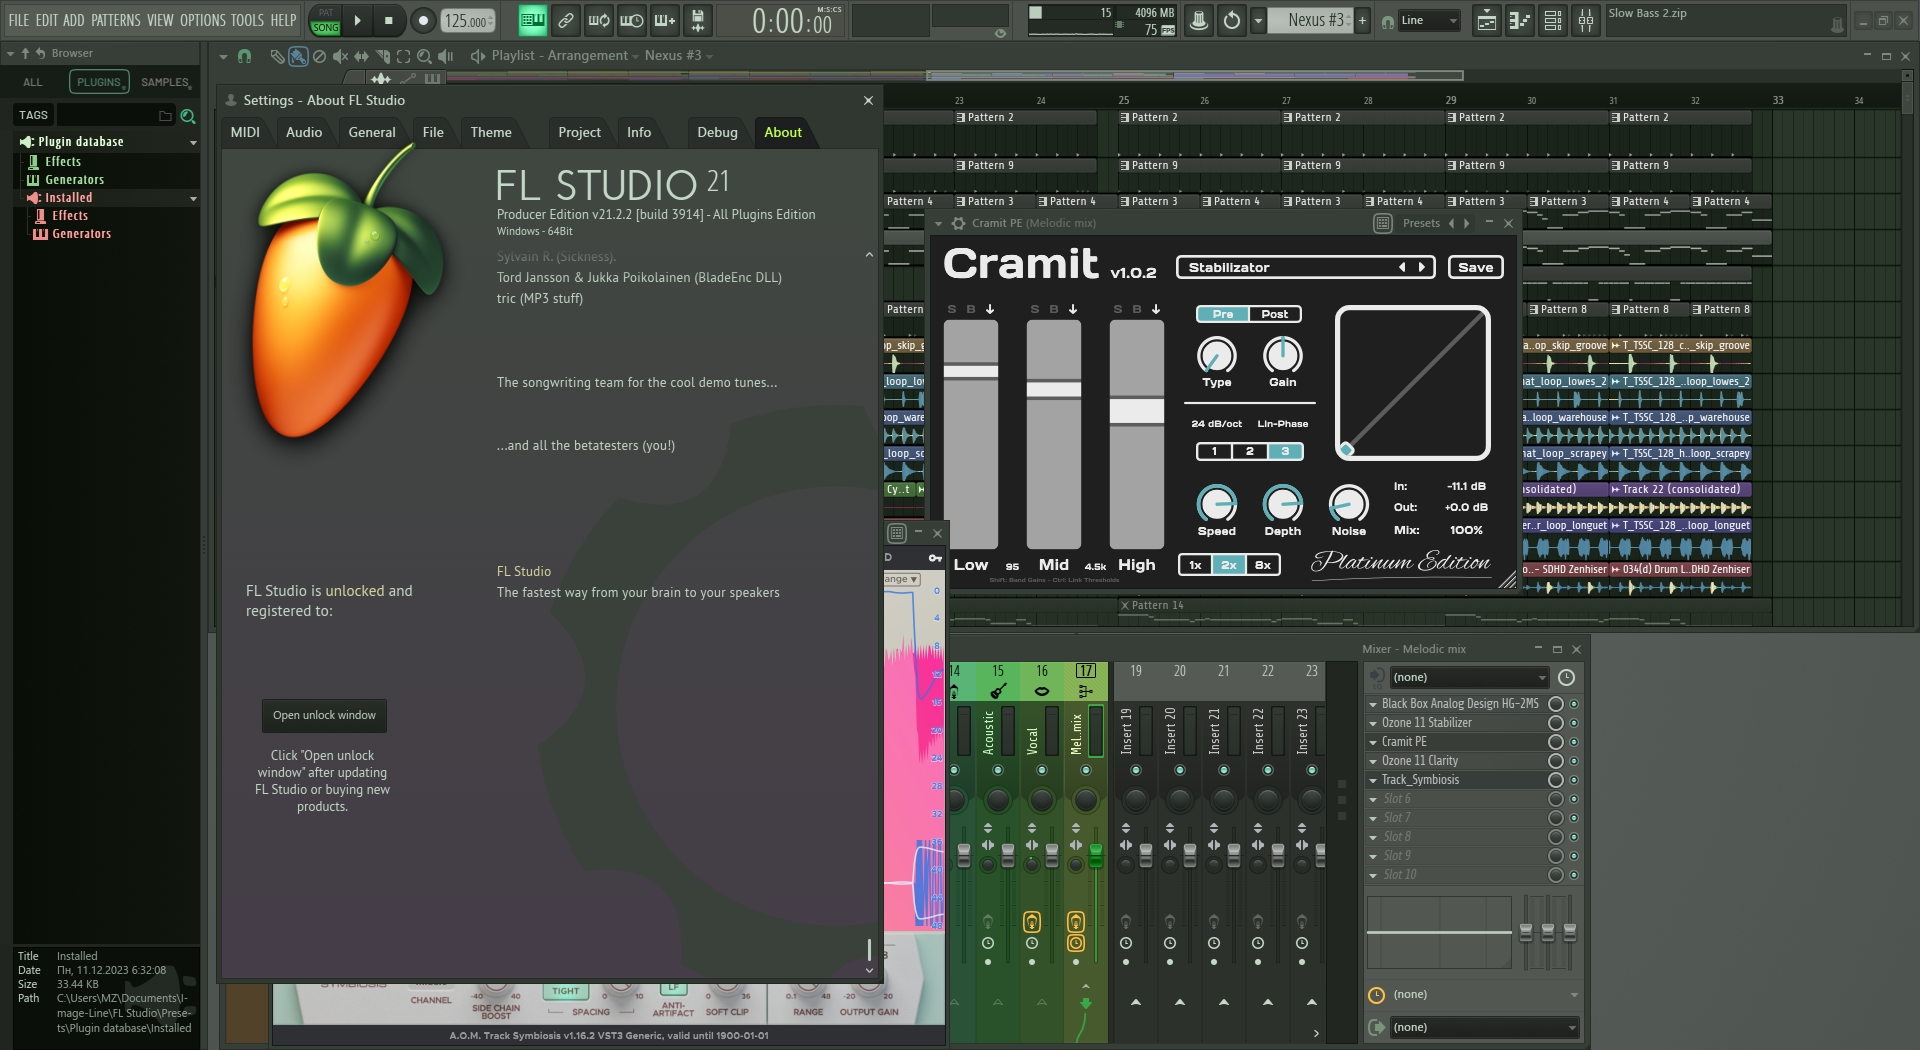Set Cramit oversampling to 2x

coord(1229,565)
